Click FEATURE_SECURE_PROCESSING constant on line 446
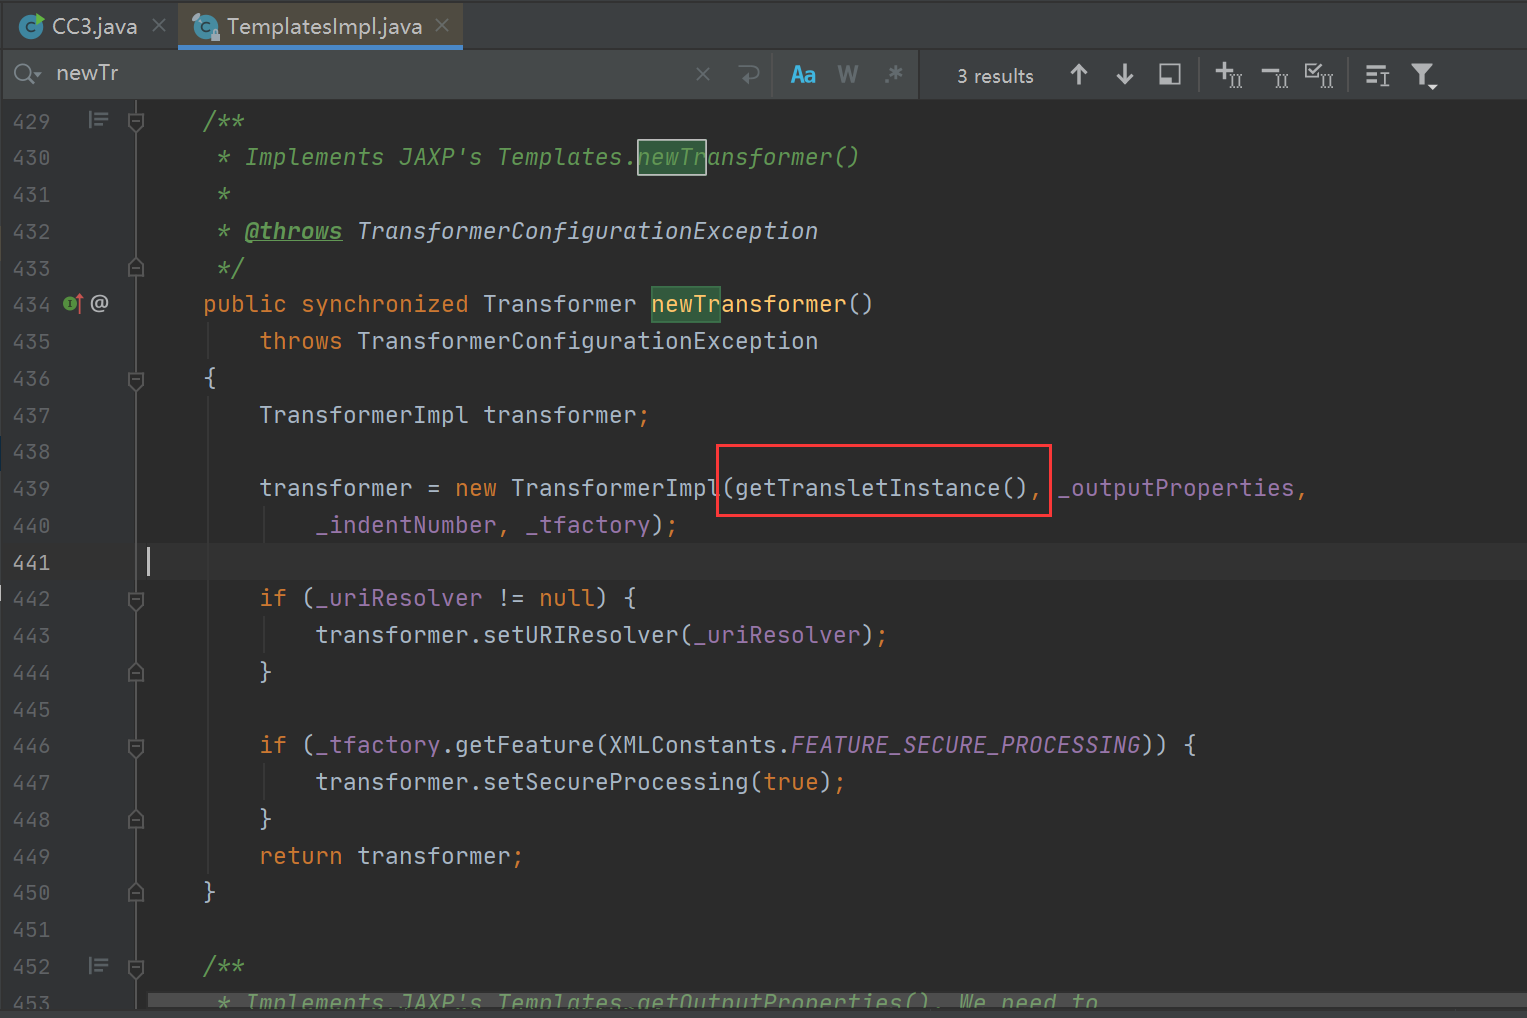 tap(965, 745)
